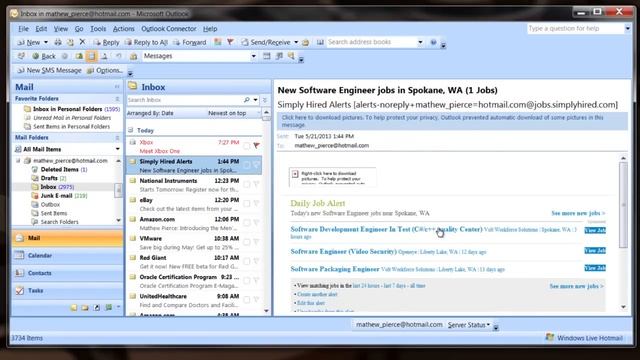The height and width of the screenshot is (360, 640).
Task: Flag the eBay message for follow up
Action: coord(256,204)
